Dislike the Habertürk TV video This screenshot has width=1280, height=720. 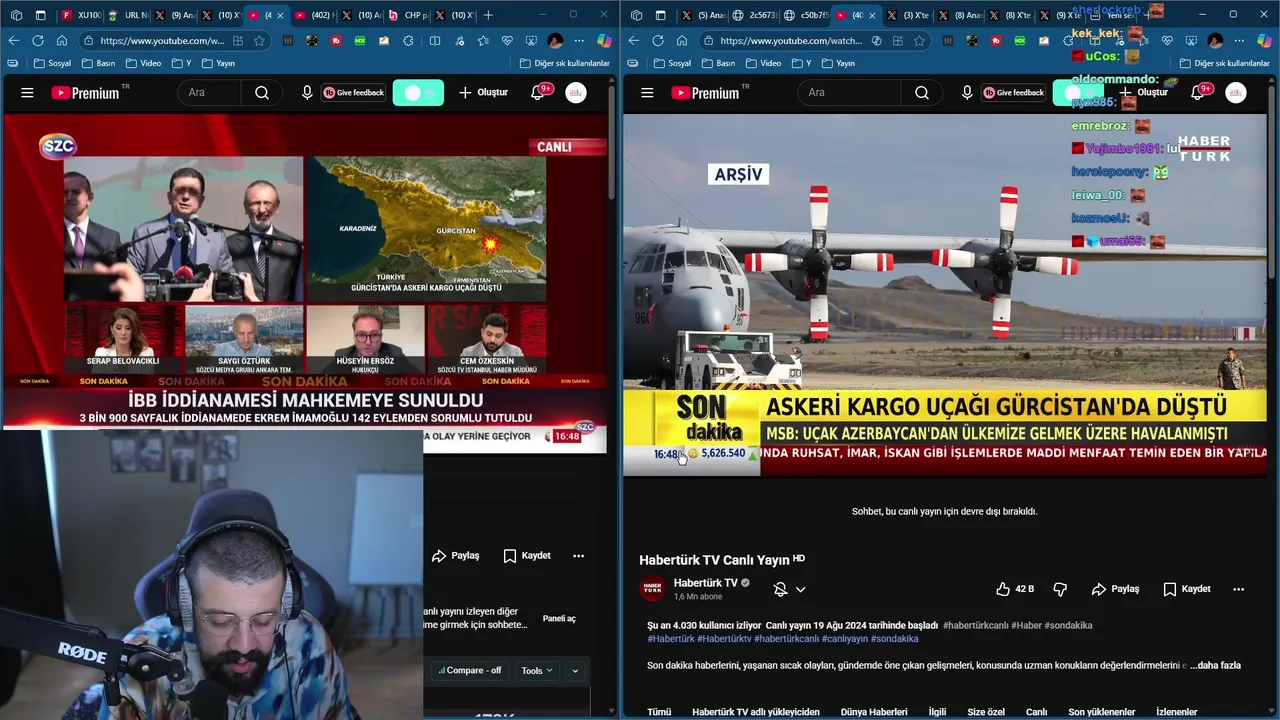click(1061, 589)
